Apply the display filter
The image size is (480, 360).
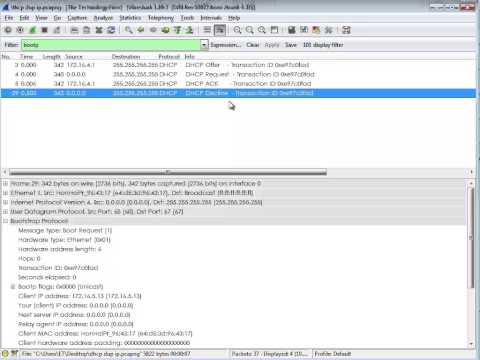pyautogui.click(x=272, y=45)
